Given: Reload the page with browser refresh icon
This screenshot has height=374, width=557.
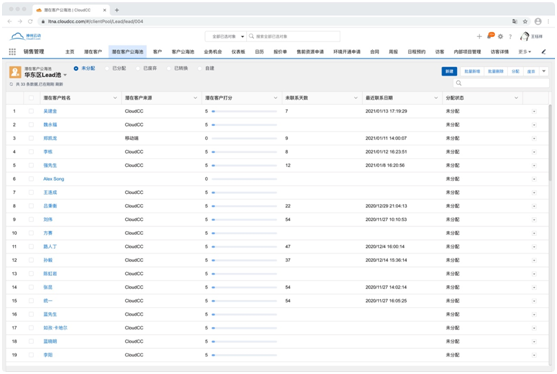Looking at the screenshot, I should pyautogui.click(x=30, y=21).
